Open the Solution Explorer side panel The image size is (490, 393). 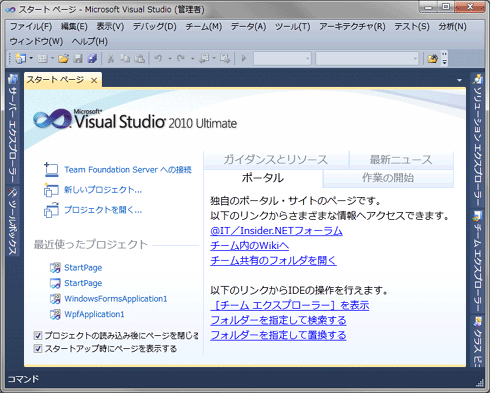(478, 140)
